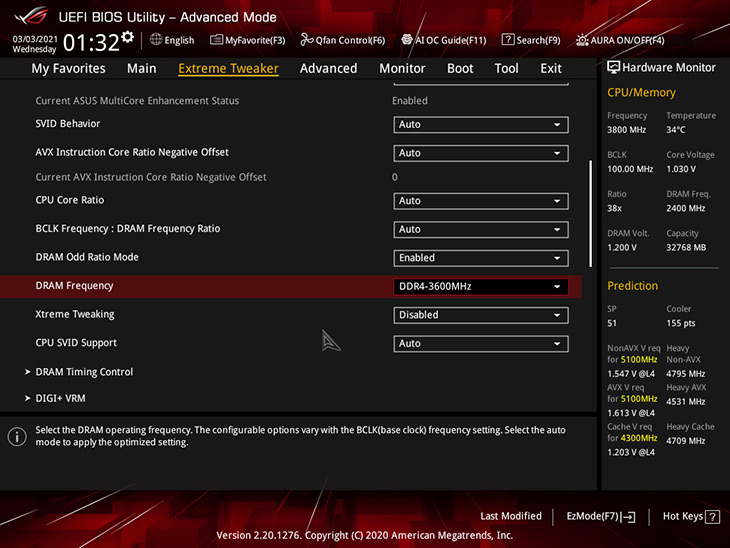Open SVID Behavior dropdown
The image size is (730, 548).
[x=481, y=125]
